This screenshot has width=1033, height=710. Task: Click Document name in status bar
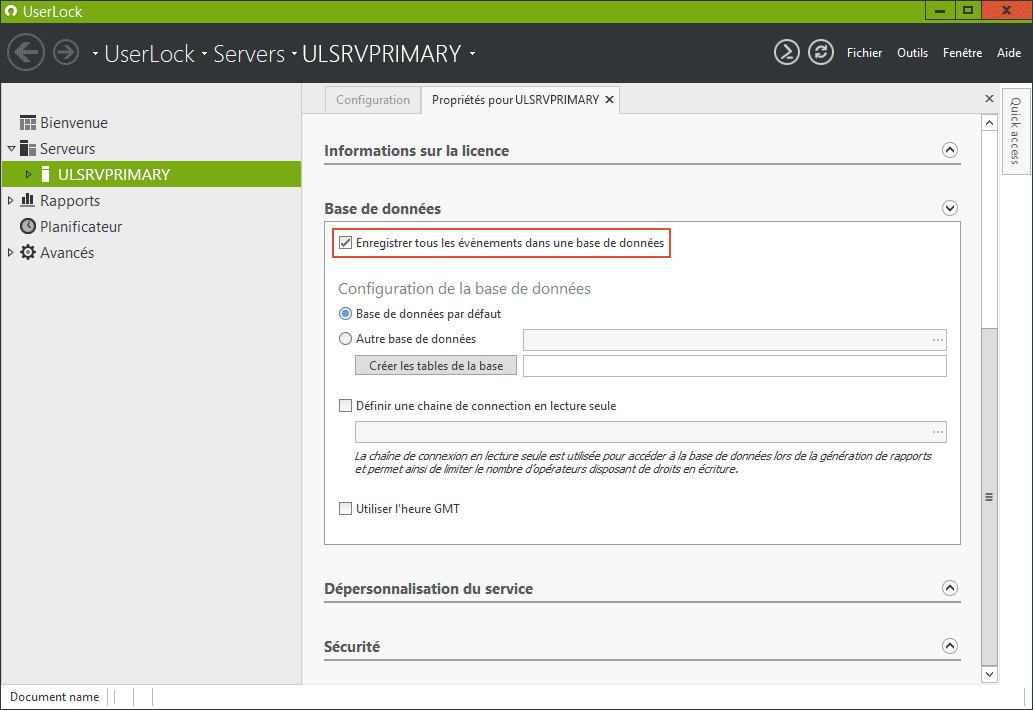[55, 697]
